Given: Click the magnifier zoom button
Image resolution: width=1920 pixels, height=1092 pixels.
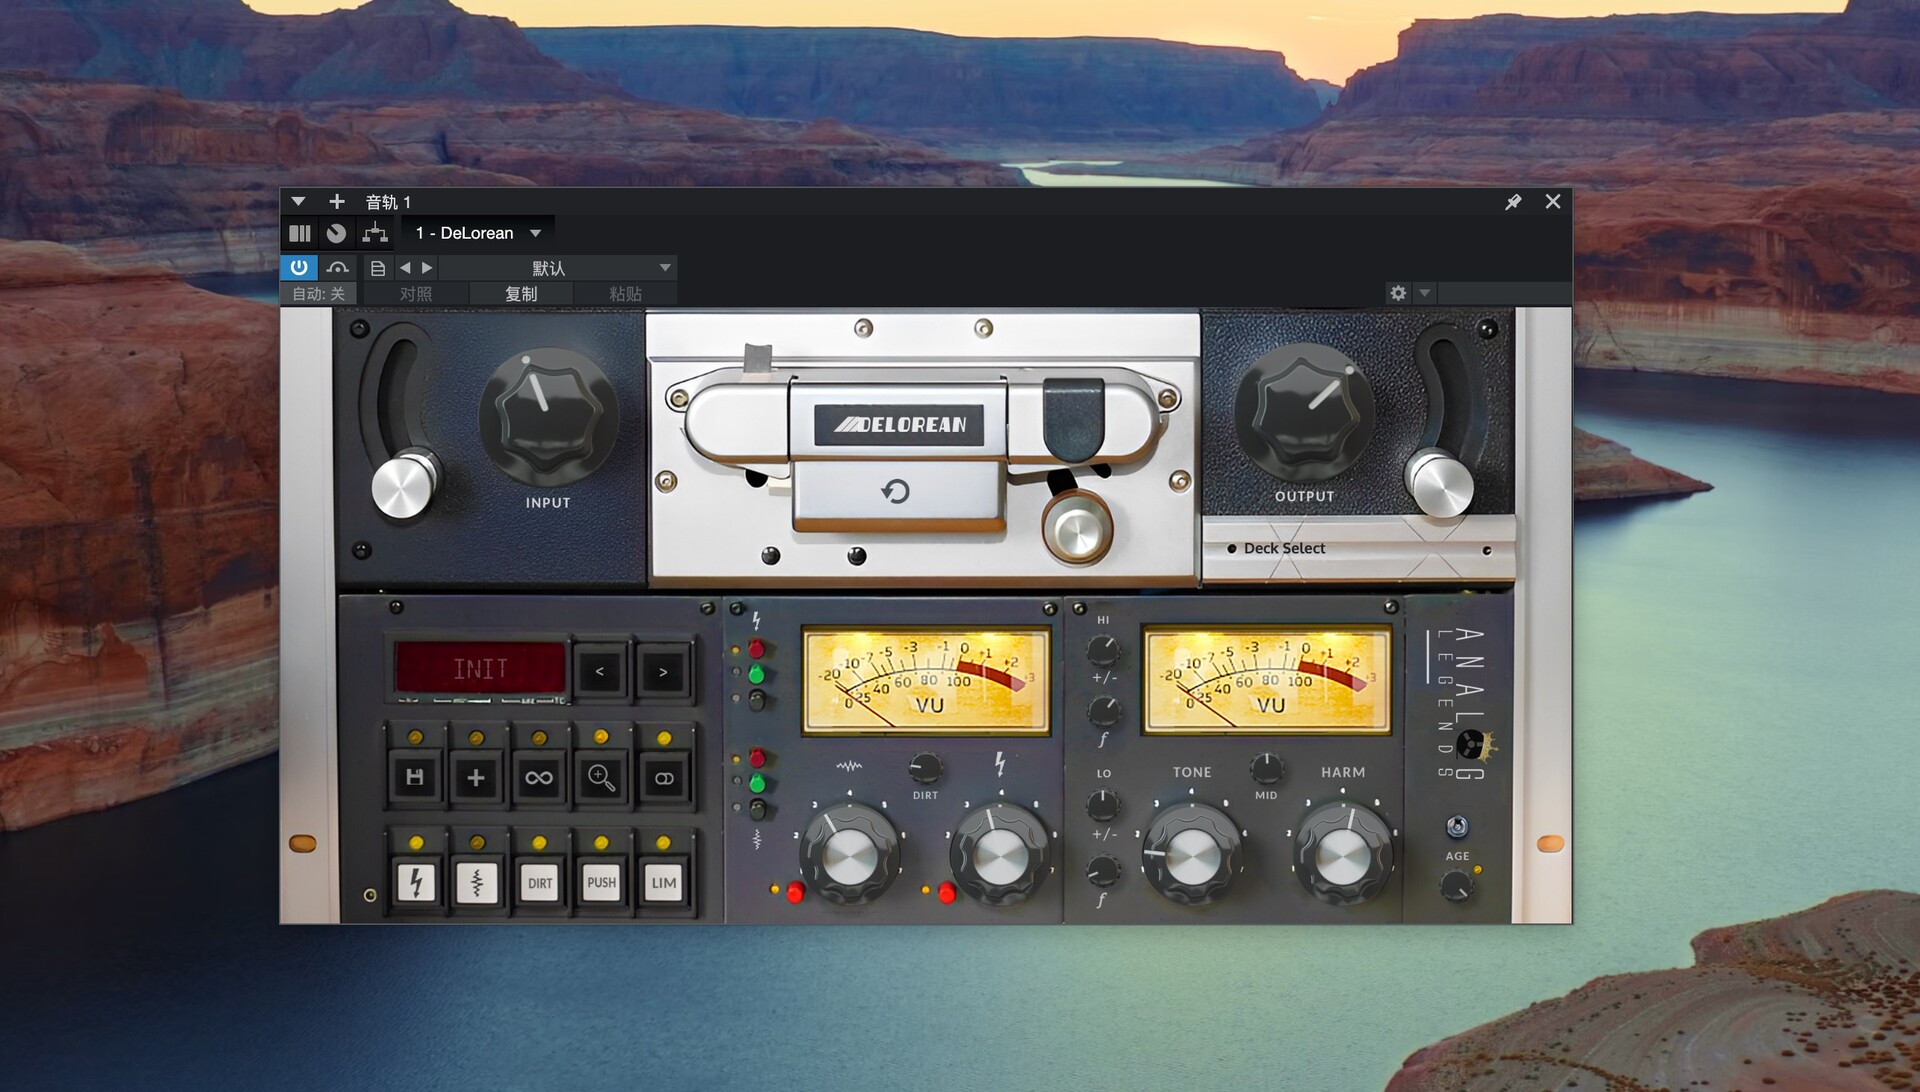Looking at the screenshot, I should 601,778.
